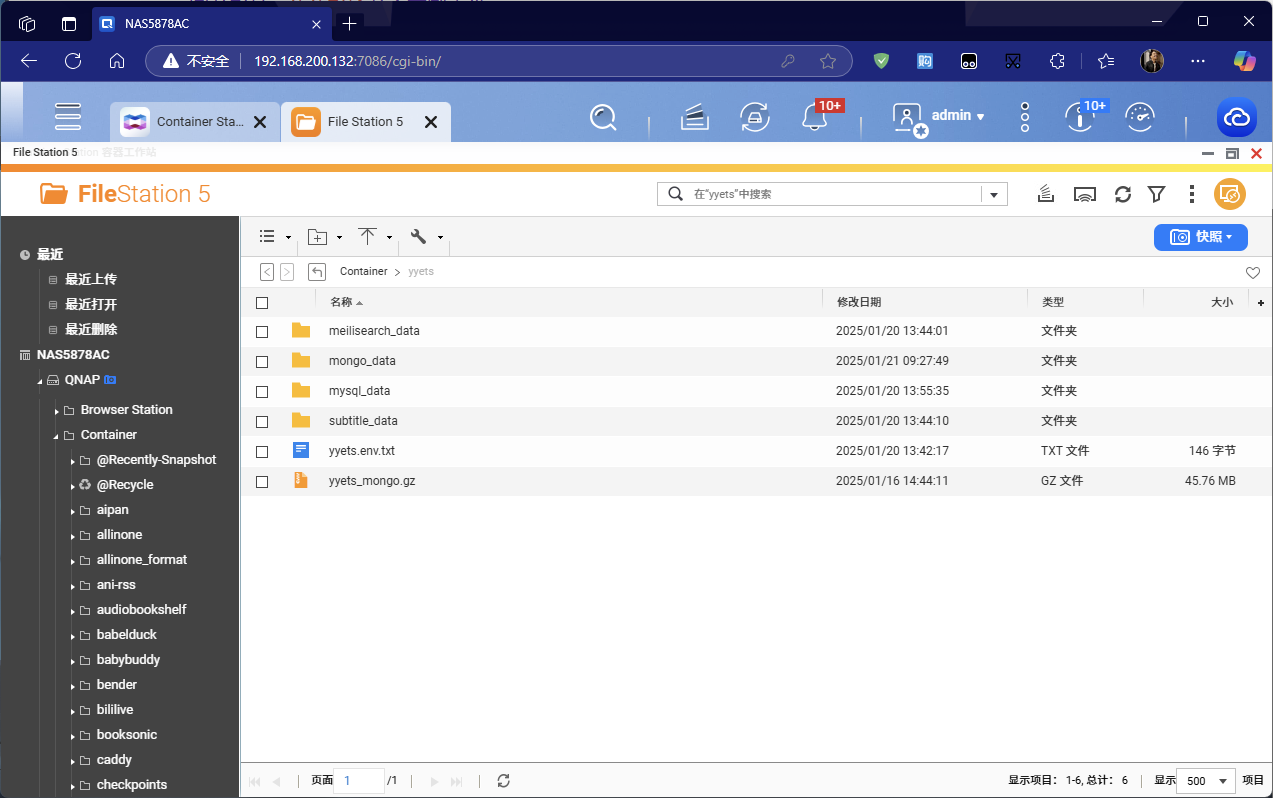Open the remote mount icon
This screenshot has height=798, width=1273.
point(1086,194)
